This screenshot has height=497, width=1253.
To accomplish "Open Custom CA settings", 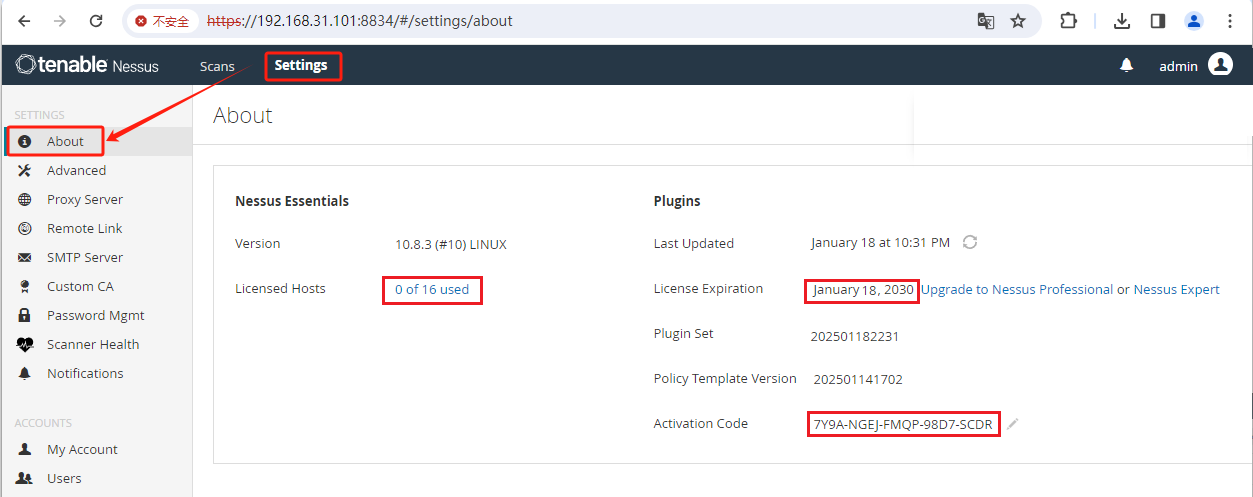I will pos(96,286).
